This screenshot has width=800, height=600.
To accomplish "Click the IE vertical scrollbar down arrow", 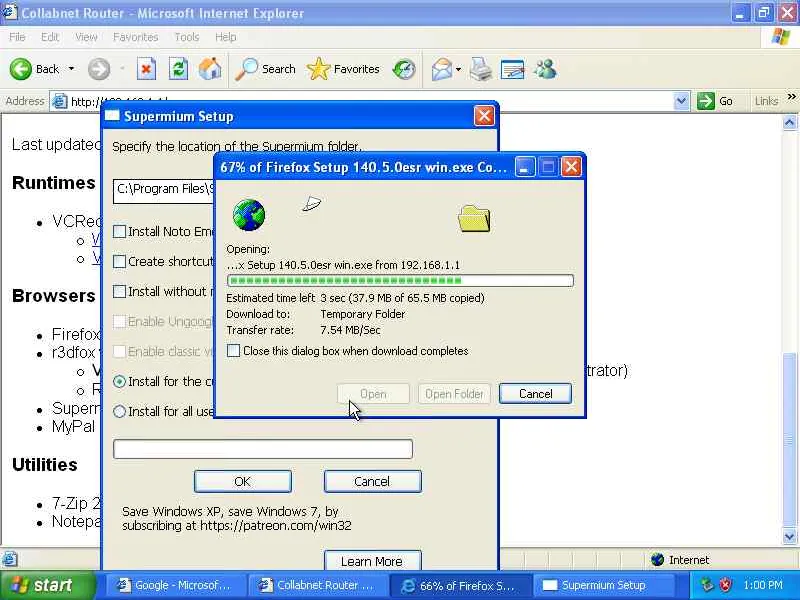I will pos(789,536).
